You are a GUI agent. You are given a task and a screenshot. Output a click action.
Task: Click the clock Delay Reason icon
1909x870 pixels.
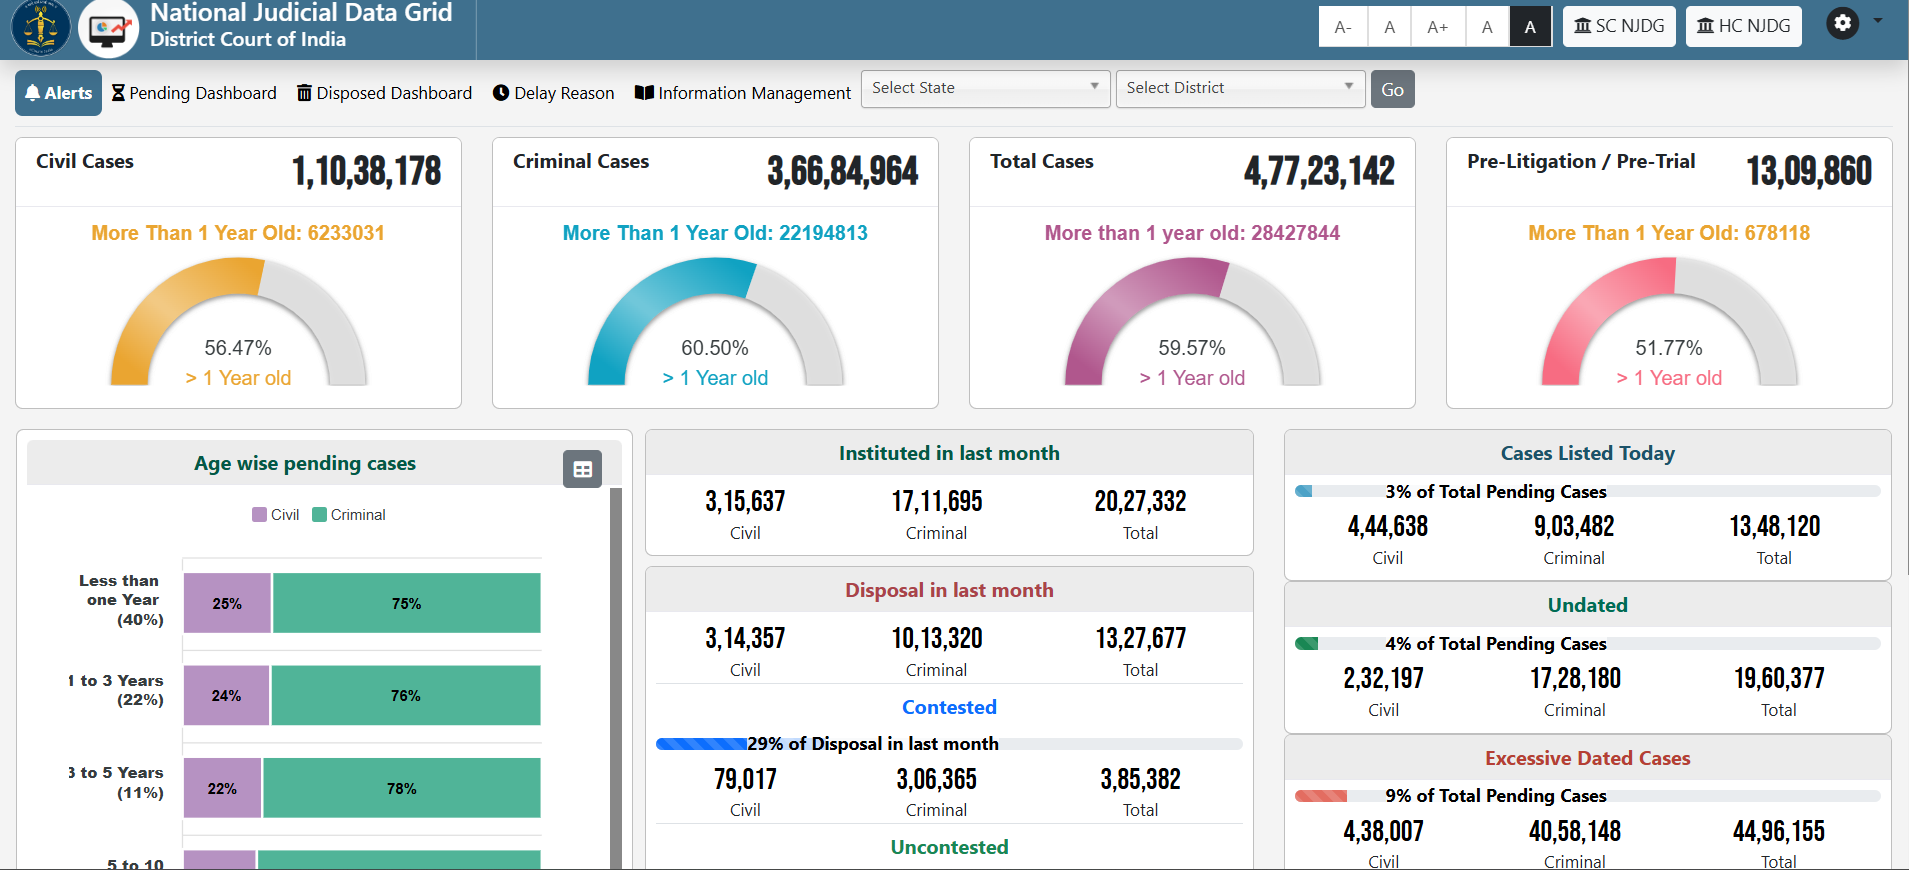[501, 93]
